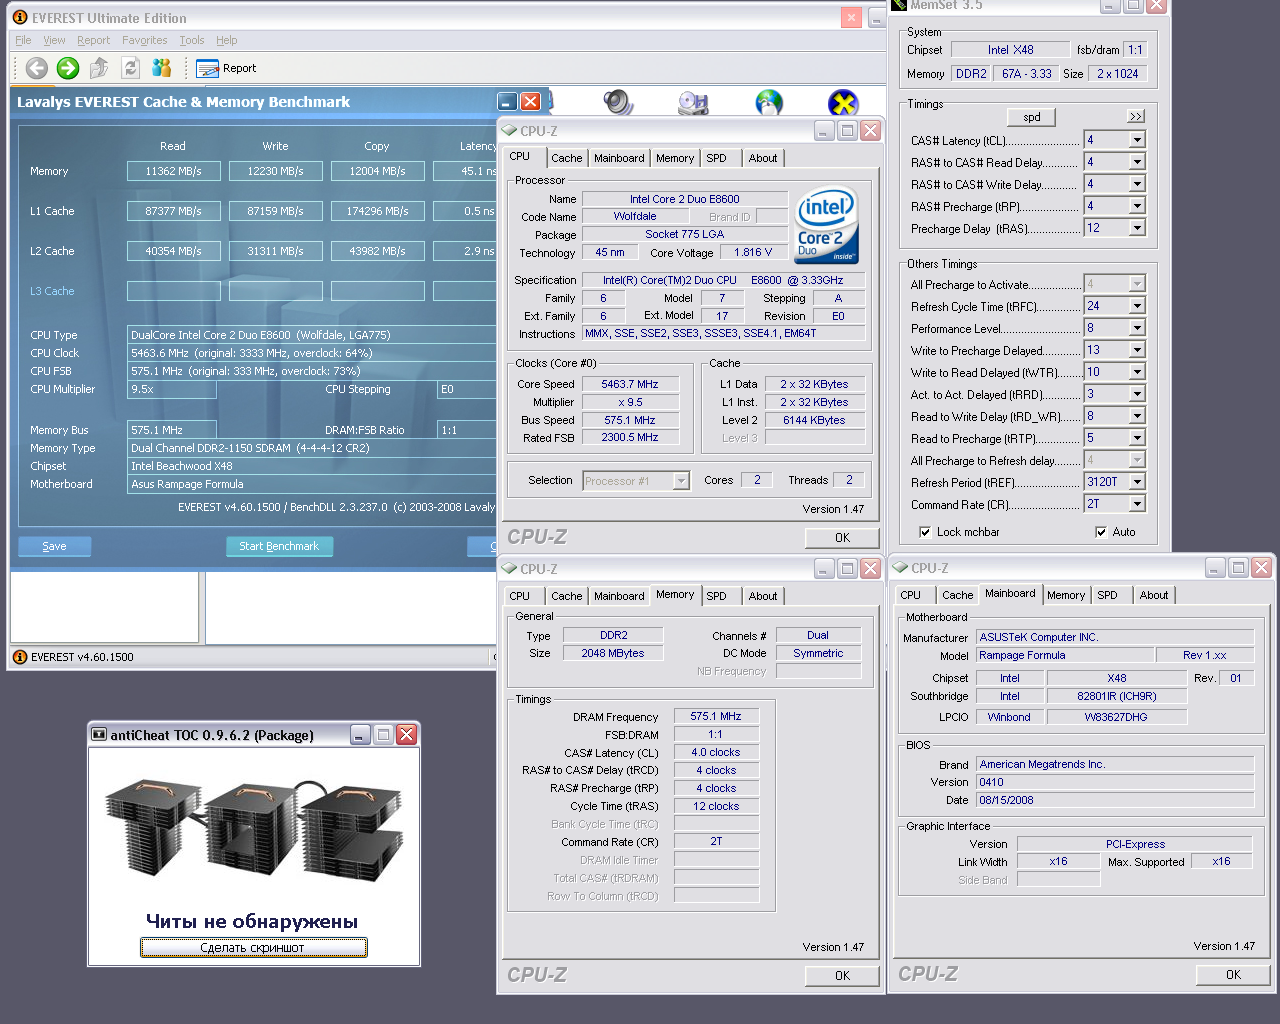Image resolution: width=1280 pixels, height=1024 pixels.
Task: Open Refresh Cycle Time (tRFC) dropdown
Action: (x=1137, y=306)
